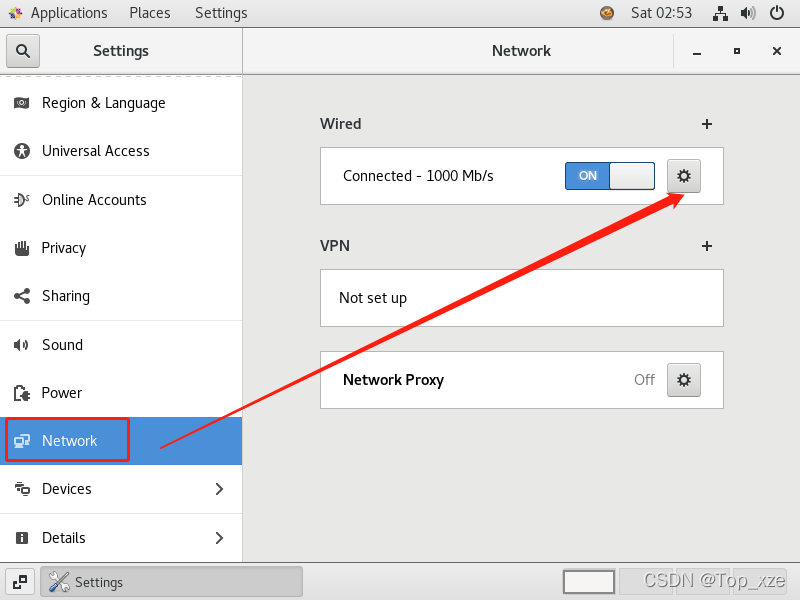
Task: Expand Devices using its chevron arrow
Action: 219,489
